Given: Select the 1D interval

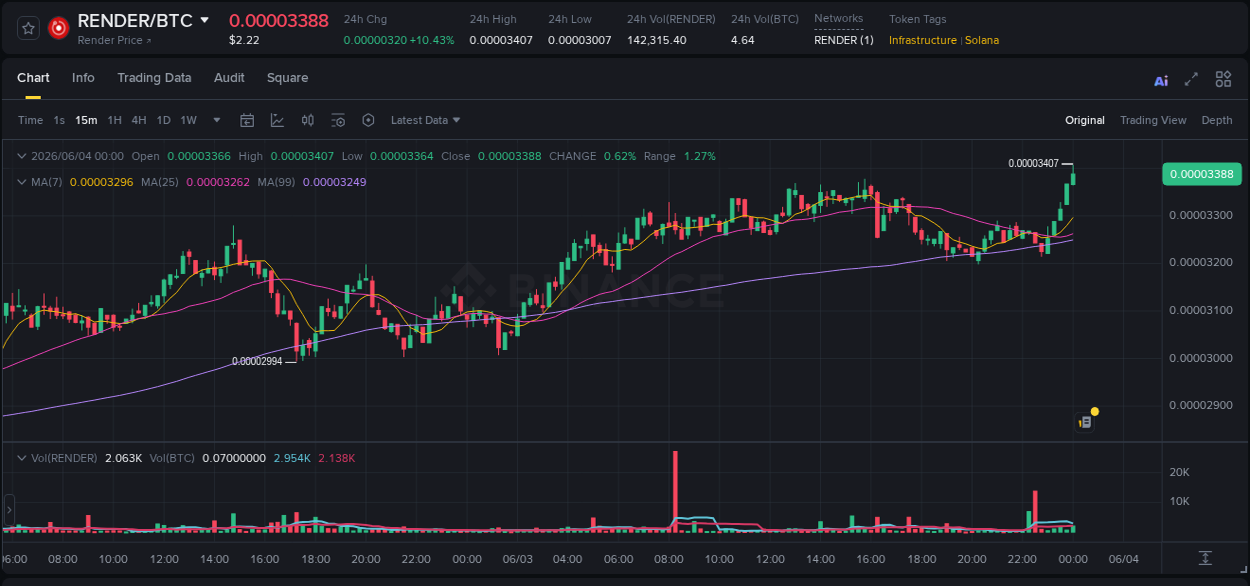Looking at the screenshot, I should pos(163,120).
